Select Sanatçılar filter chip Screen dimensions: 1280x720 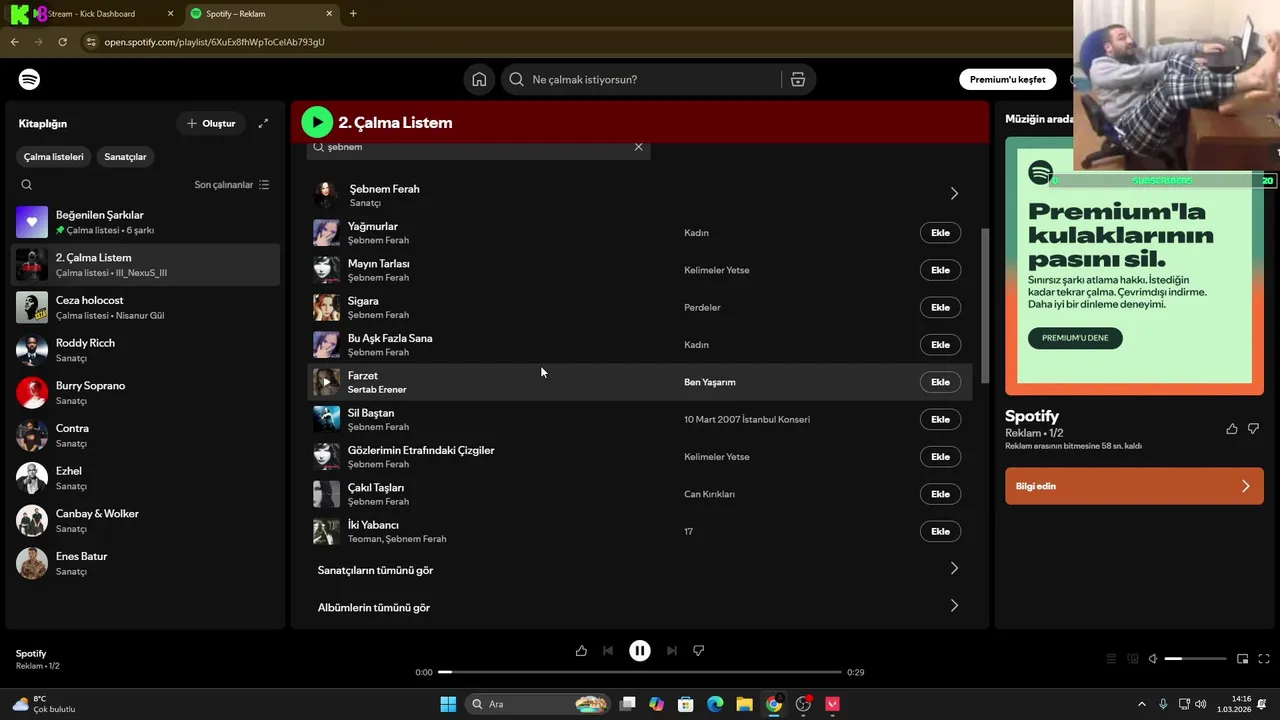(125, 157)
